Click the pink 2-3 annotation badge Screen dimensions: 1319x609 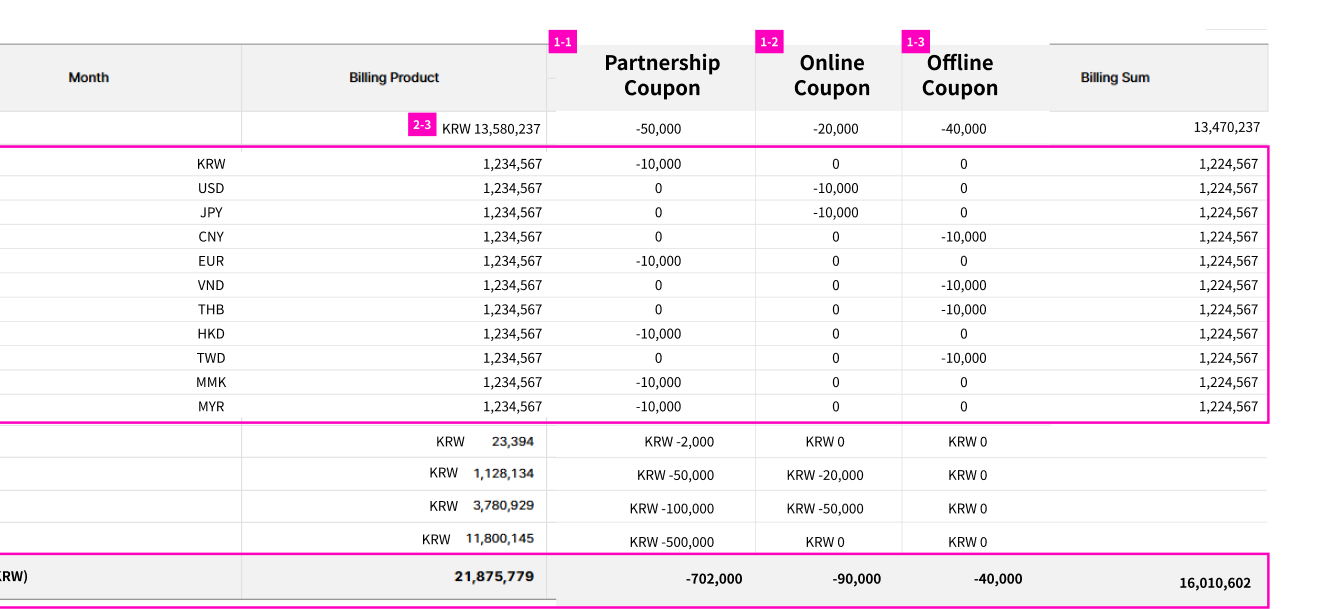[x=421, y=125]
